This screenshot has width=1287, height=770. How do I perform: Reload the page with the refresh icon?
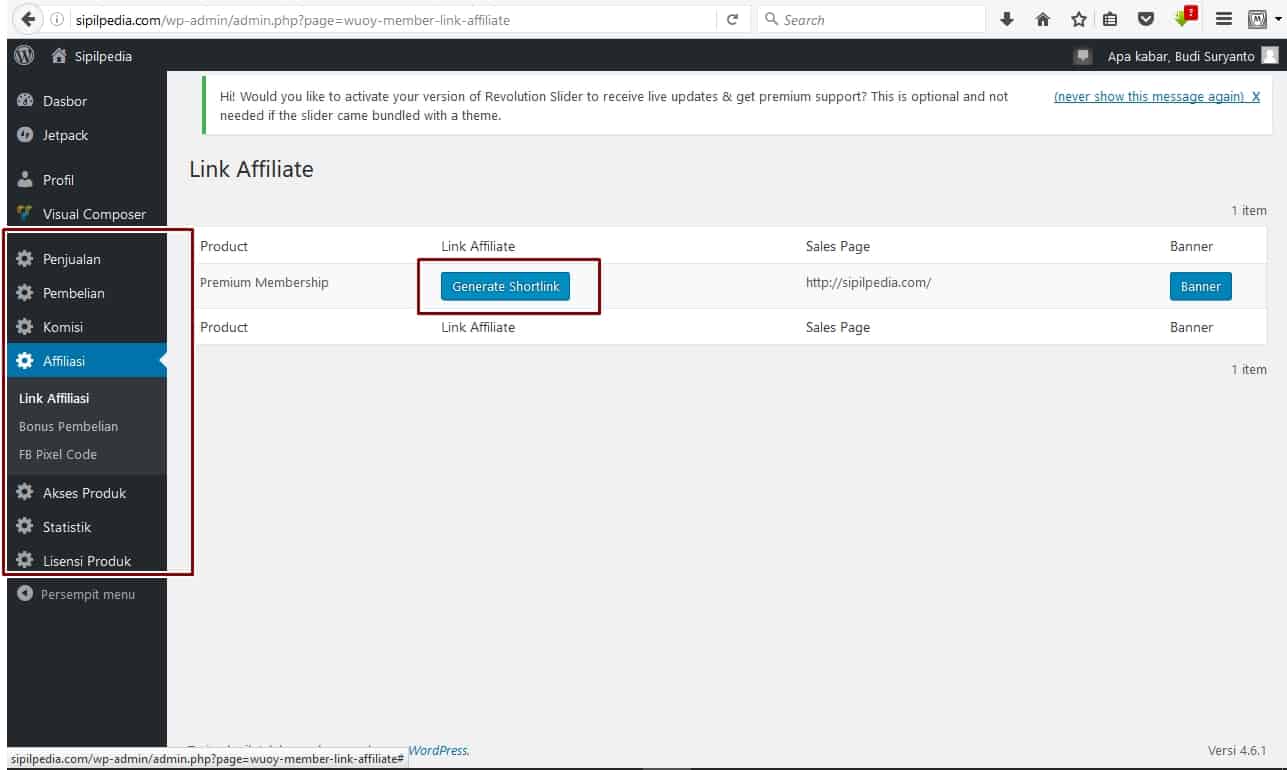(732, 19)
